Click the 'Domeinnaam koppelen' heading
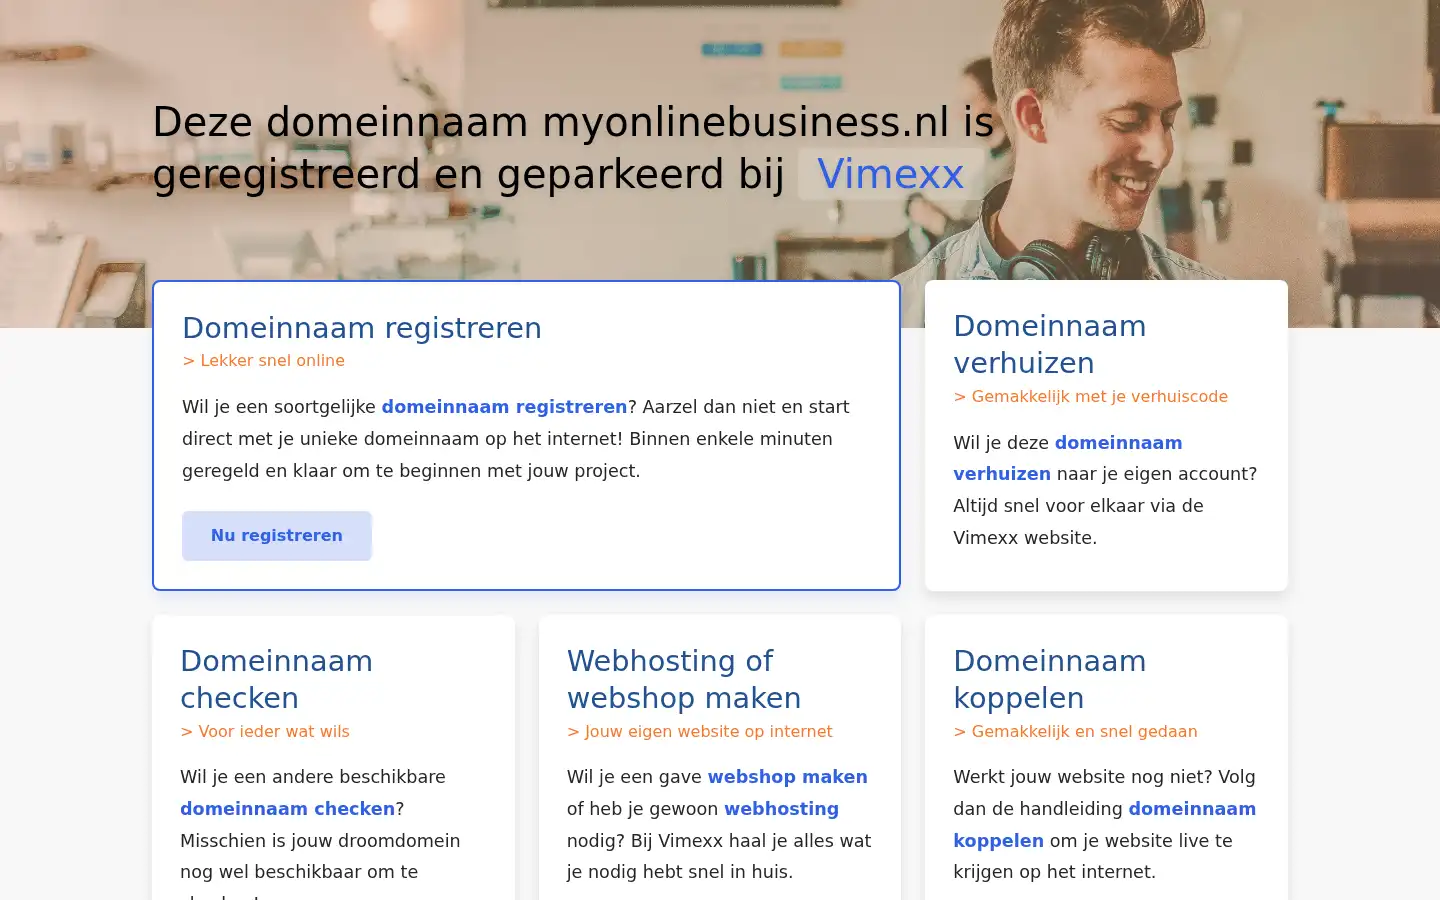This screenshot has height=900, width=1440. (1050, 679)
